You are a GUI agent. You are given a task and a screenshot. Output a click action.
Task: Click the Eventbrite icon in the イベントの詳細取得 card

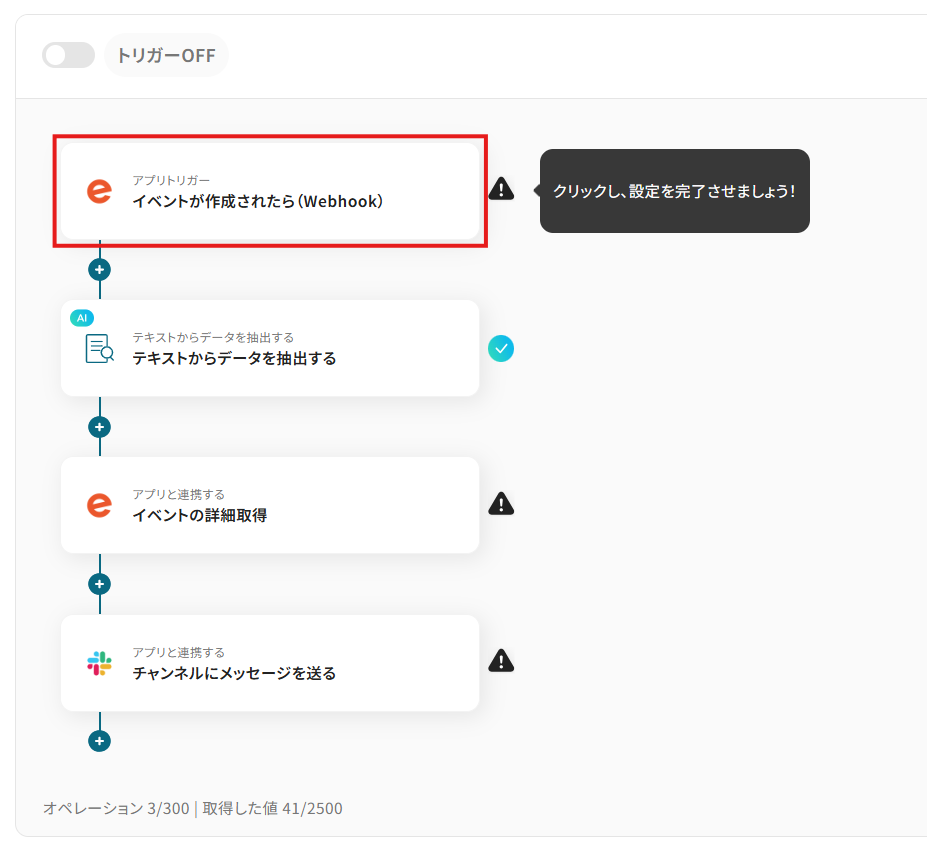(x=99, y=505)
